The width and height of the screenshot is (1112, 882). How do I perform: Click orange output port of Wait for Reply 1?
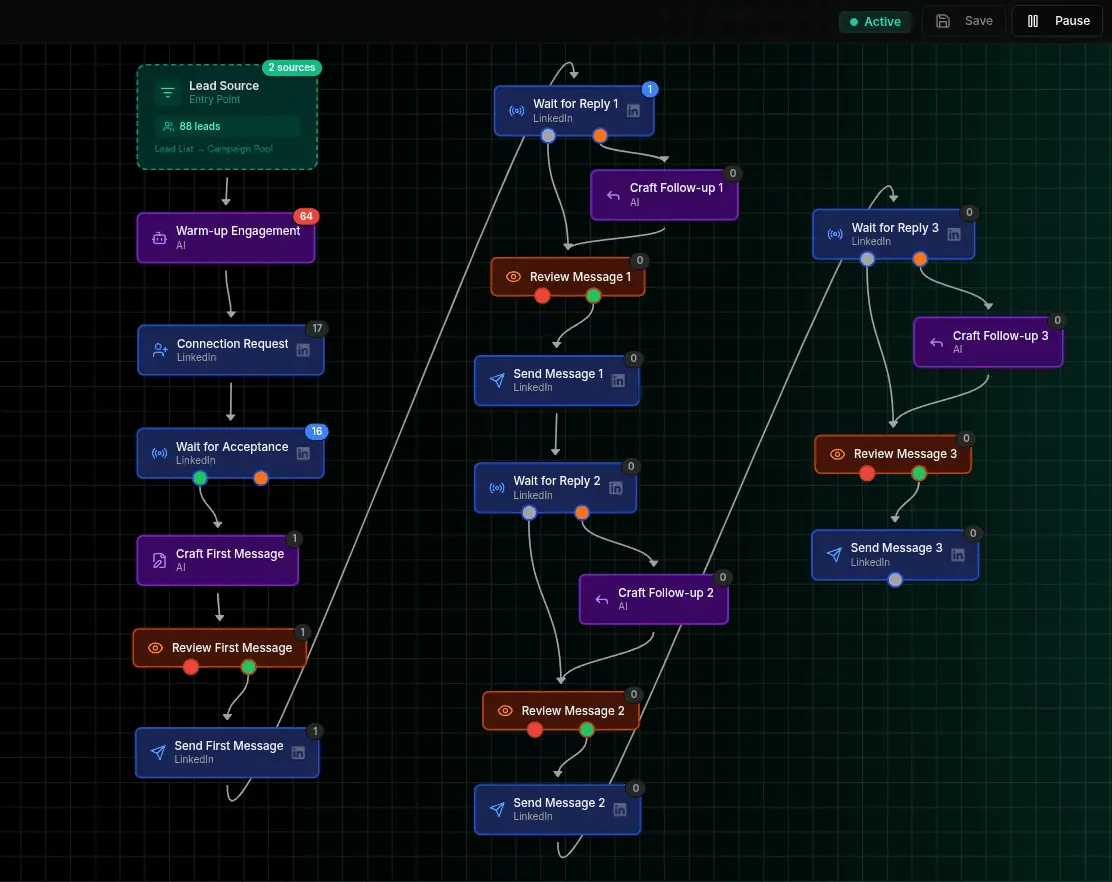click(x=600, y=136)
